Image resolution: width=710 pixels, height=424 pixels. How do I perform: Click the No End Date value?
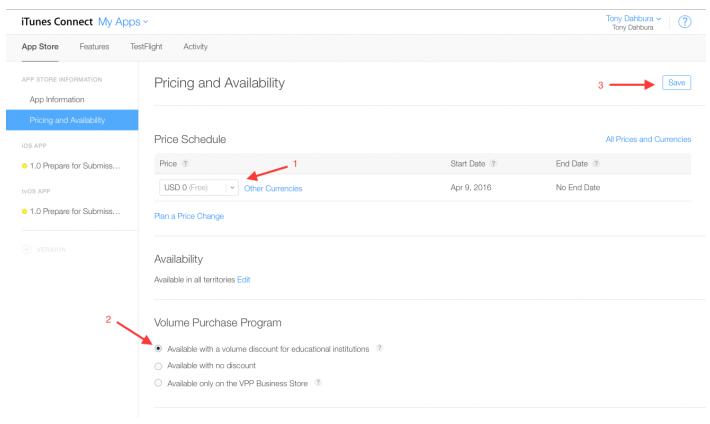click(x=578, y=188)
